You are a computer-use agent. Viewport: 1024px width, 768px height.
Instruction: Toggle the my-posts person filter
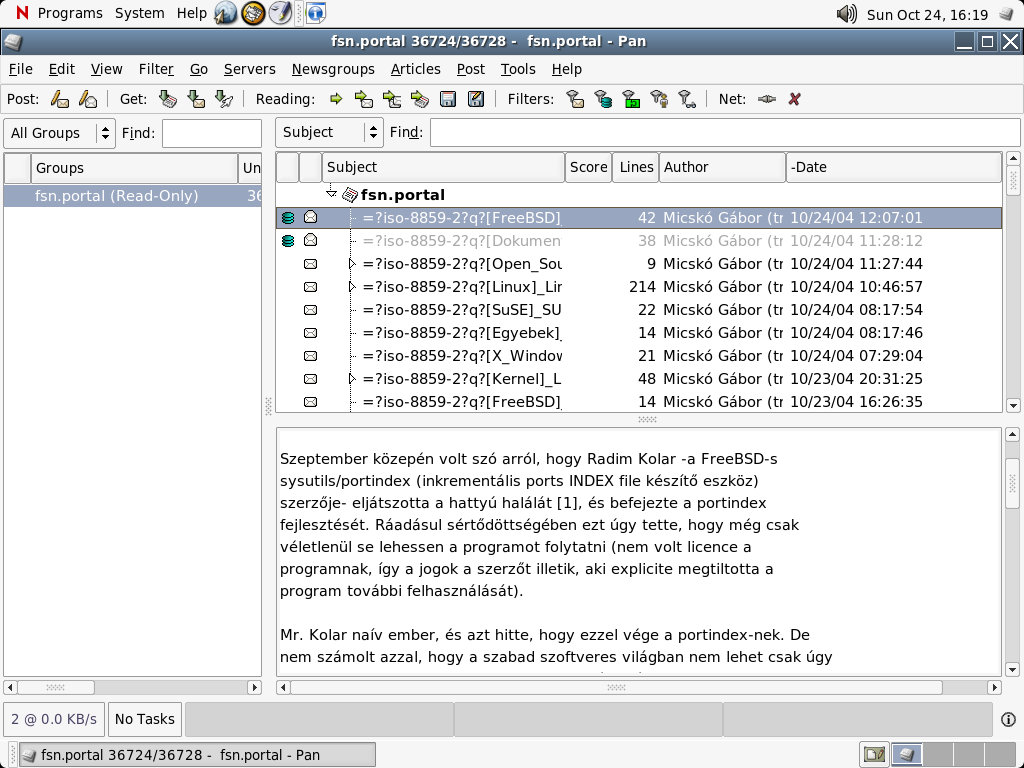pyautogui.click(x=660, y=99)
